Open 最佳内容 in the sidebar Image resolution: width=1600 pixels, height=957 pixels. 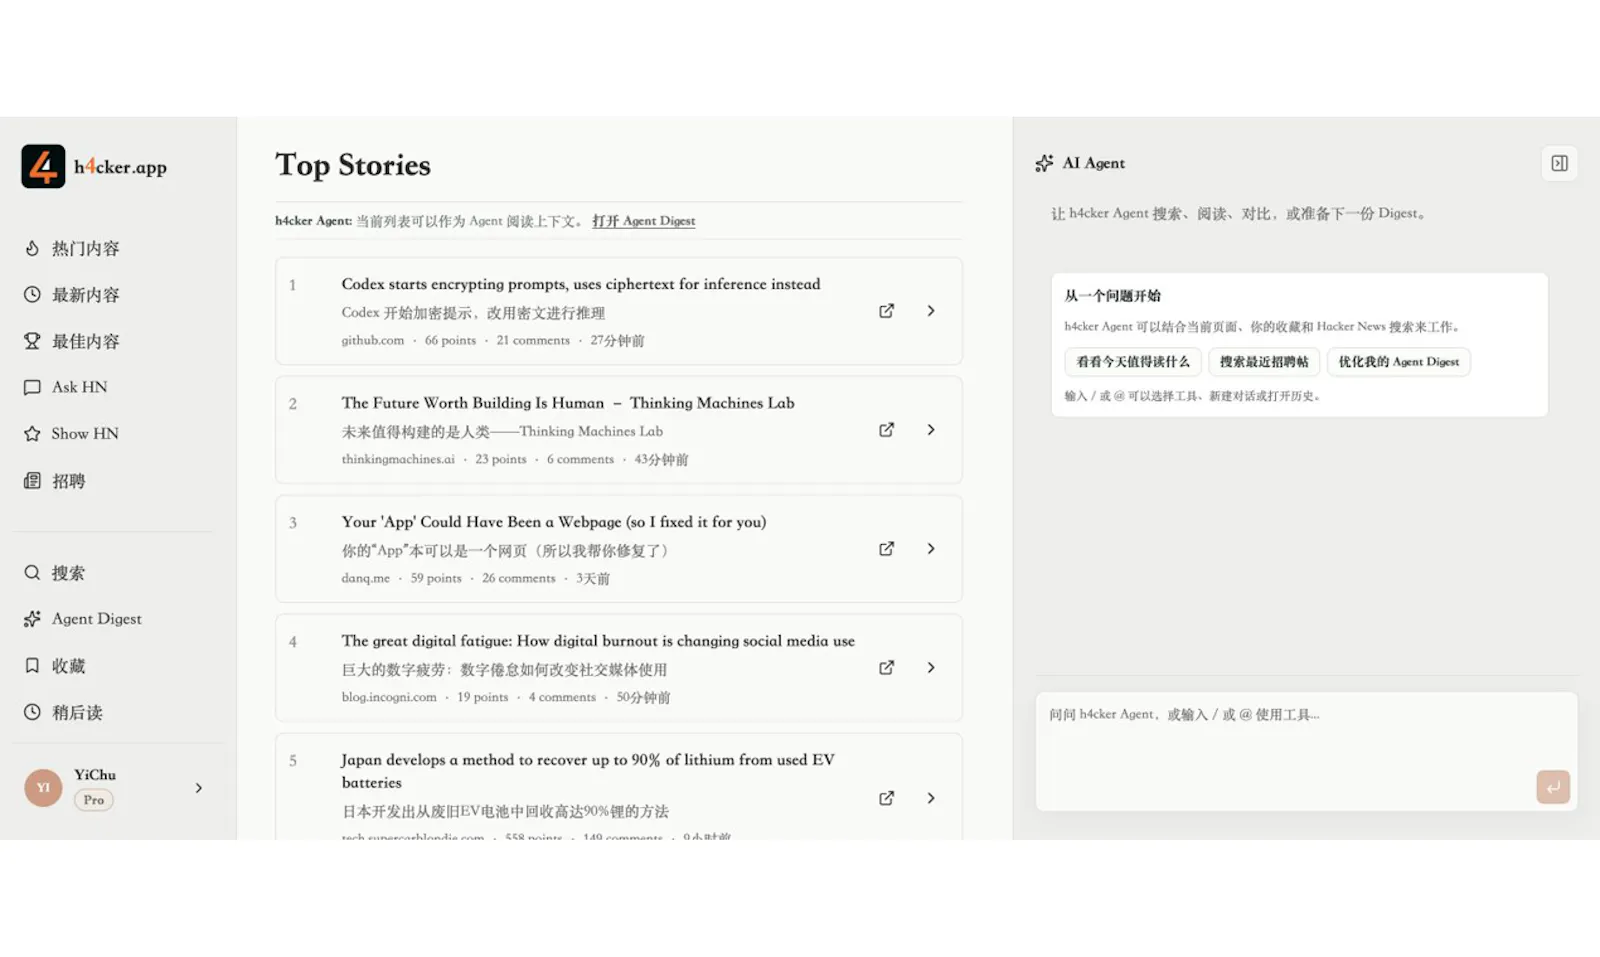click(x=85, y=341)
